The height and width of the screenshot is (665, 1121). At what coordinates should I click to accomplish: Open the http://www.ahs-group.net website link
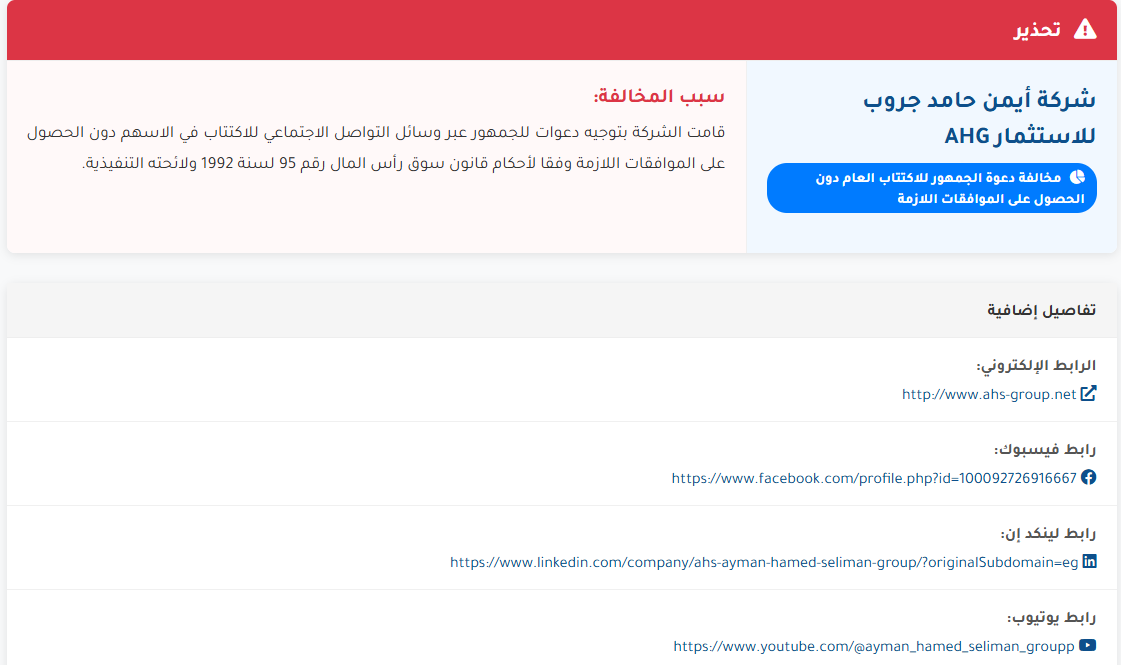989,394
